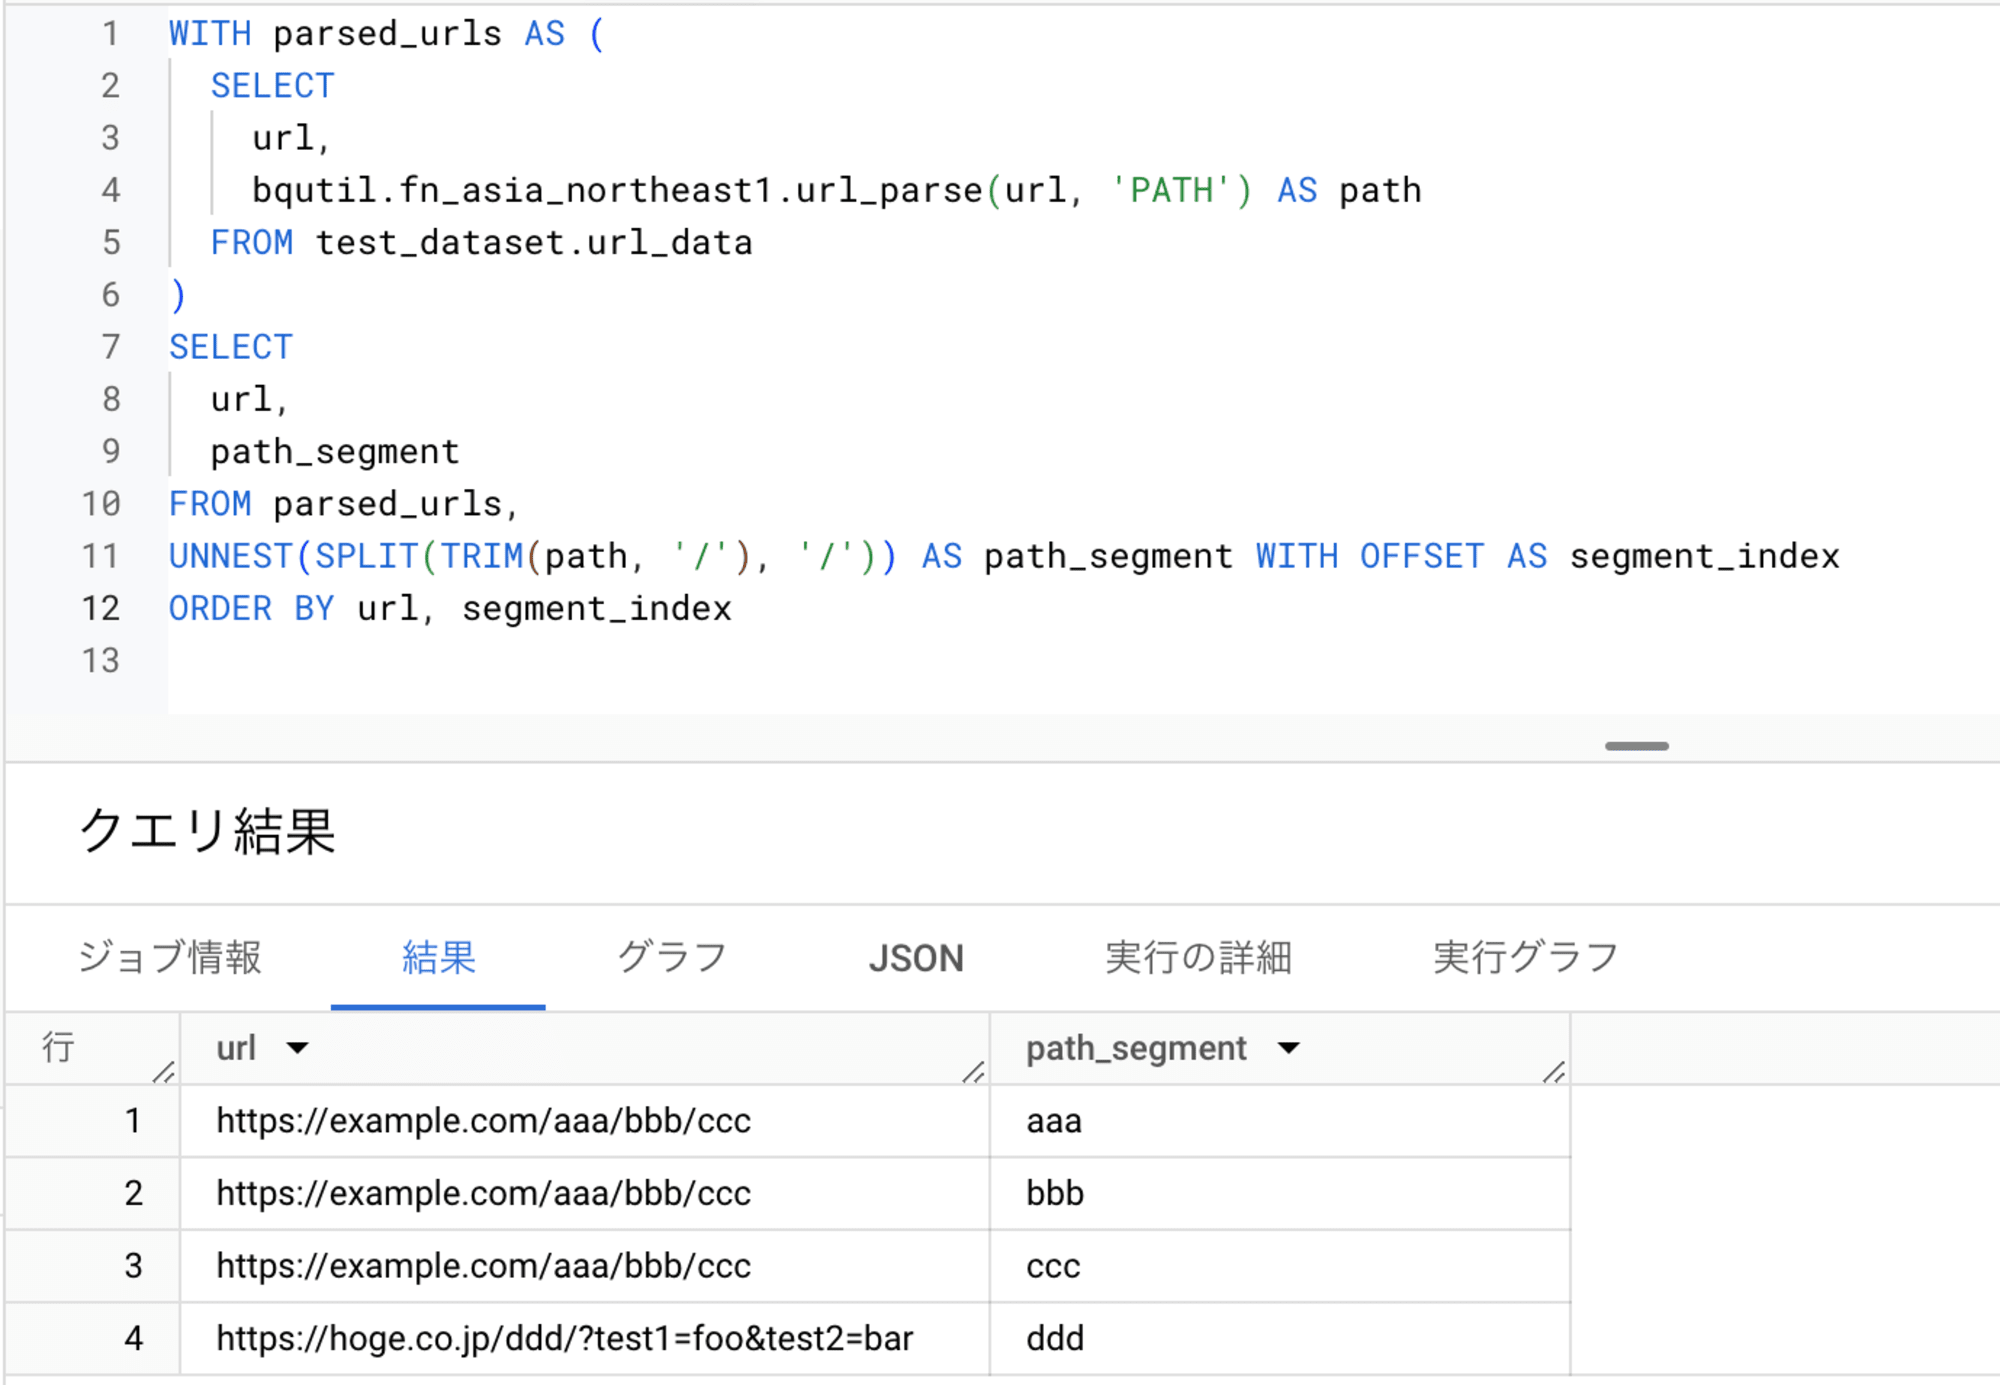This screenshot has height=1385, width=2000.
Task: Click path_segment identifier in line 9
Action: tap(335, 452)
